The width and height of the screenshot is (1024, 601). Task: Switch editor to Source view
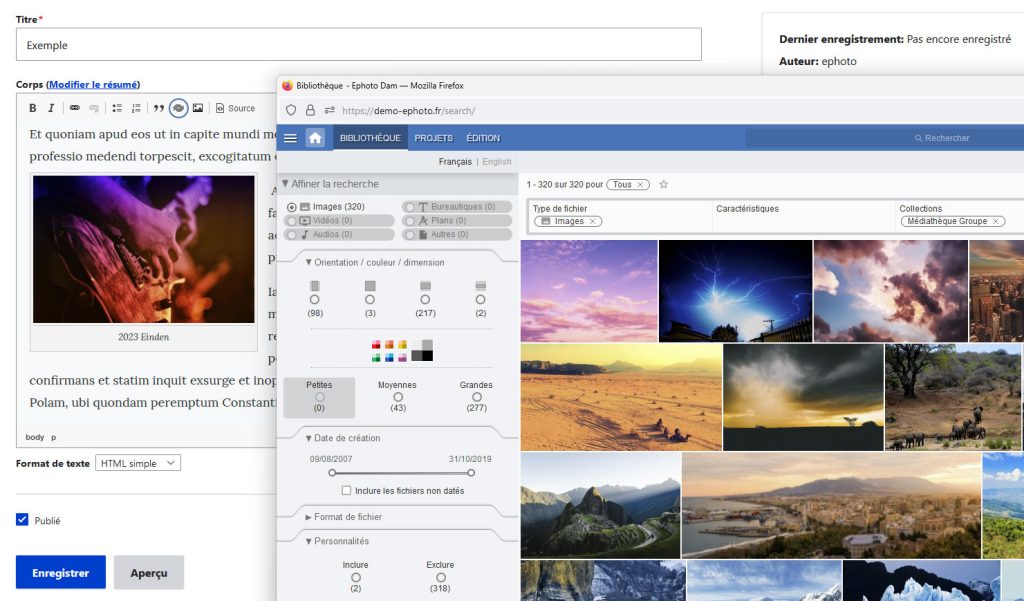pyautogui.click(x=235, y=108)
